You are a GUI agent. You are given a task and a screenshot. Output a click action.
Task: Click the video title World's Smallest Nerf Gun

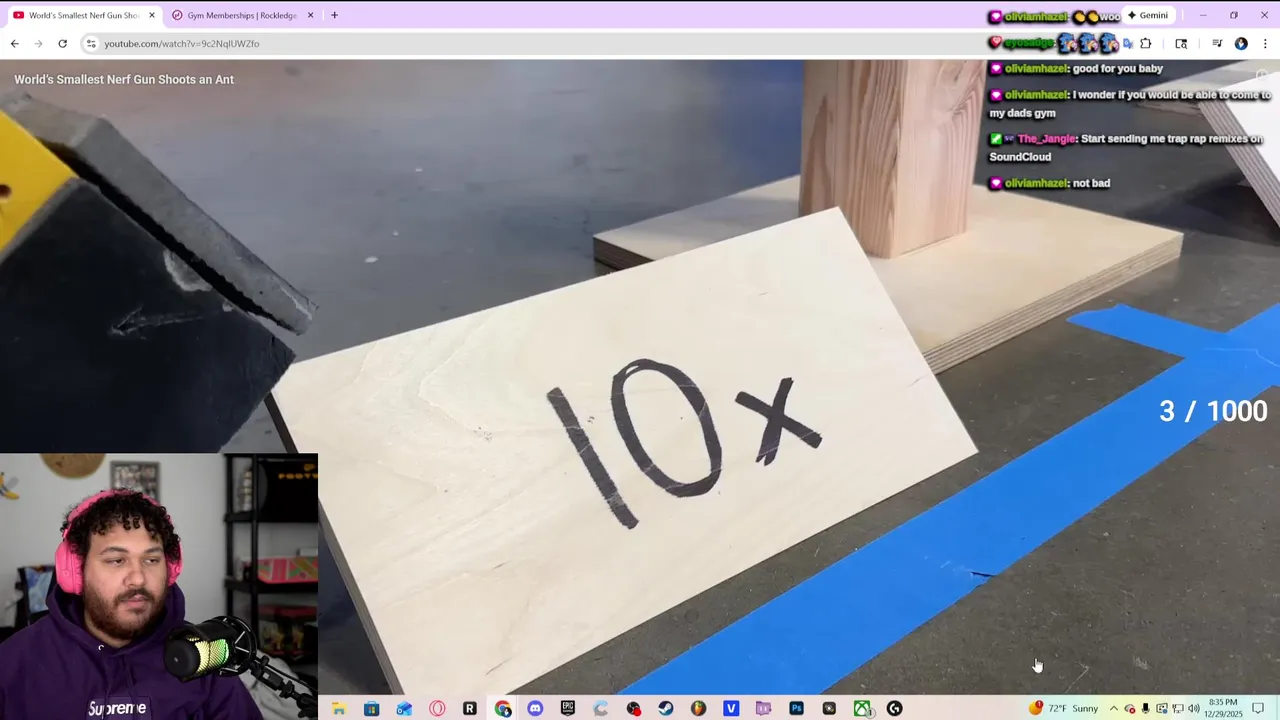coord(124,80)
